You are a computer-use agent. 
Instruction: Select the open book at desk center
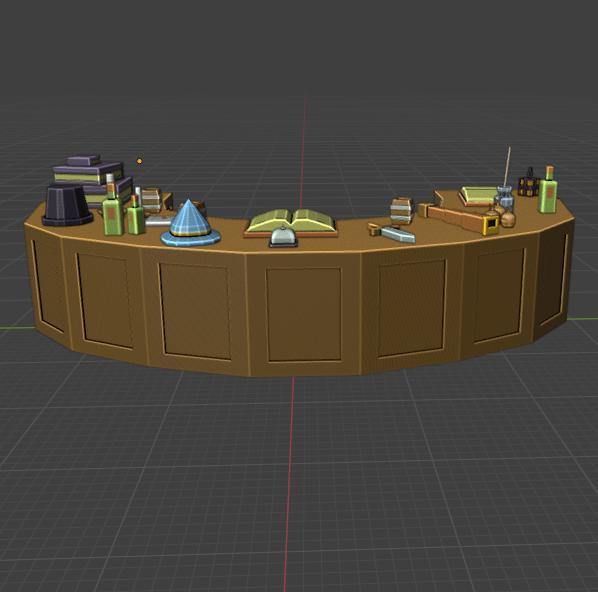291,223
